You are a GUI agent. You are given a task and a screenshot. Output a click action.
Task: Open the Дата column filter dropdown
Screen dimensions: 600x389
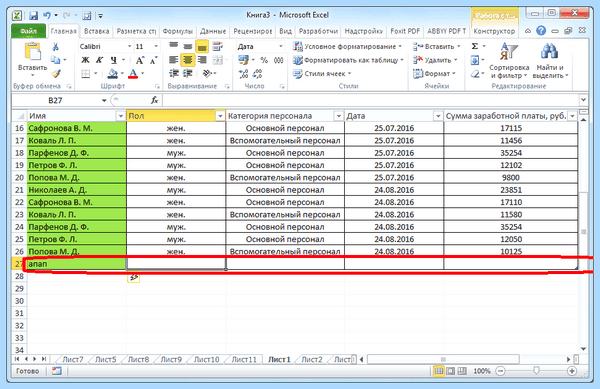438,116
